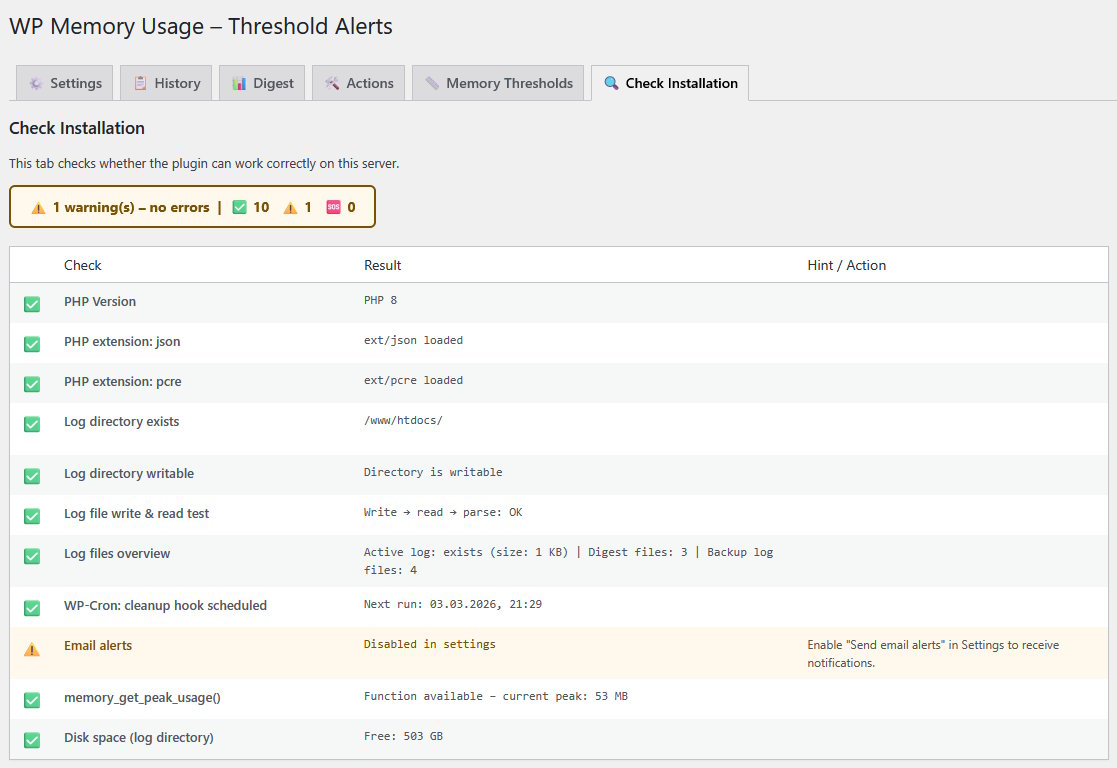Click the green check icon beside count 10
This screenshot has width=1117, height=768.
239,207
